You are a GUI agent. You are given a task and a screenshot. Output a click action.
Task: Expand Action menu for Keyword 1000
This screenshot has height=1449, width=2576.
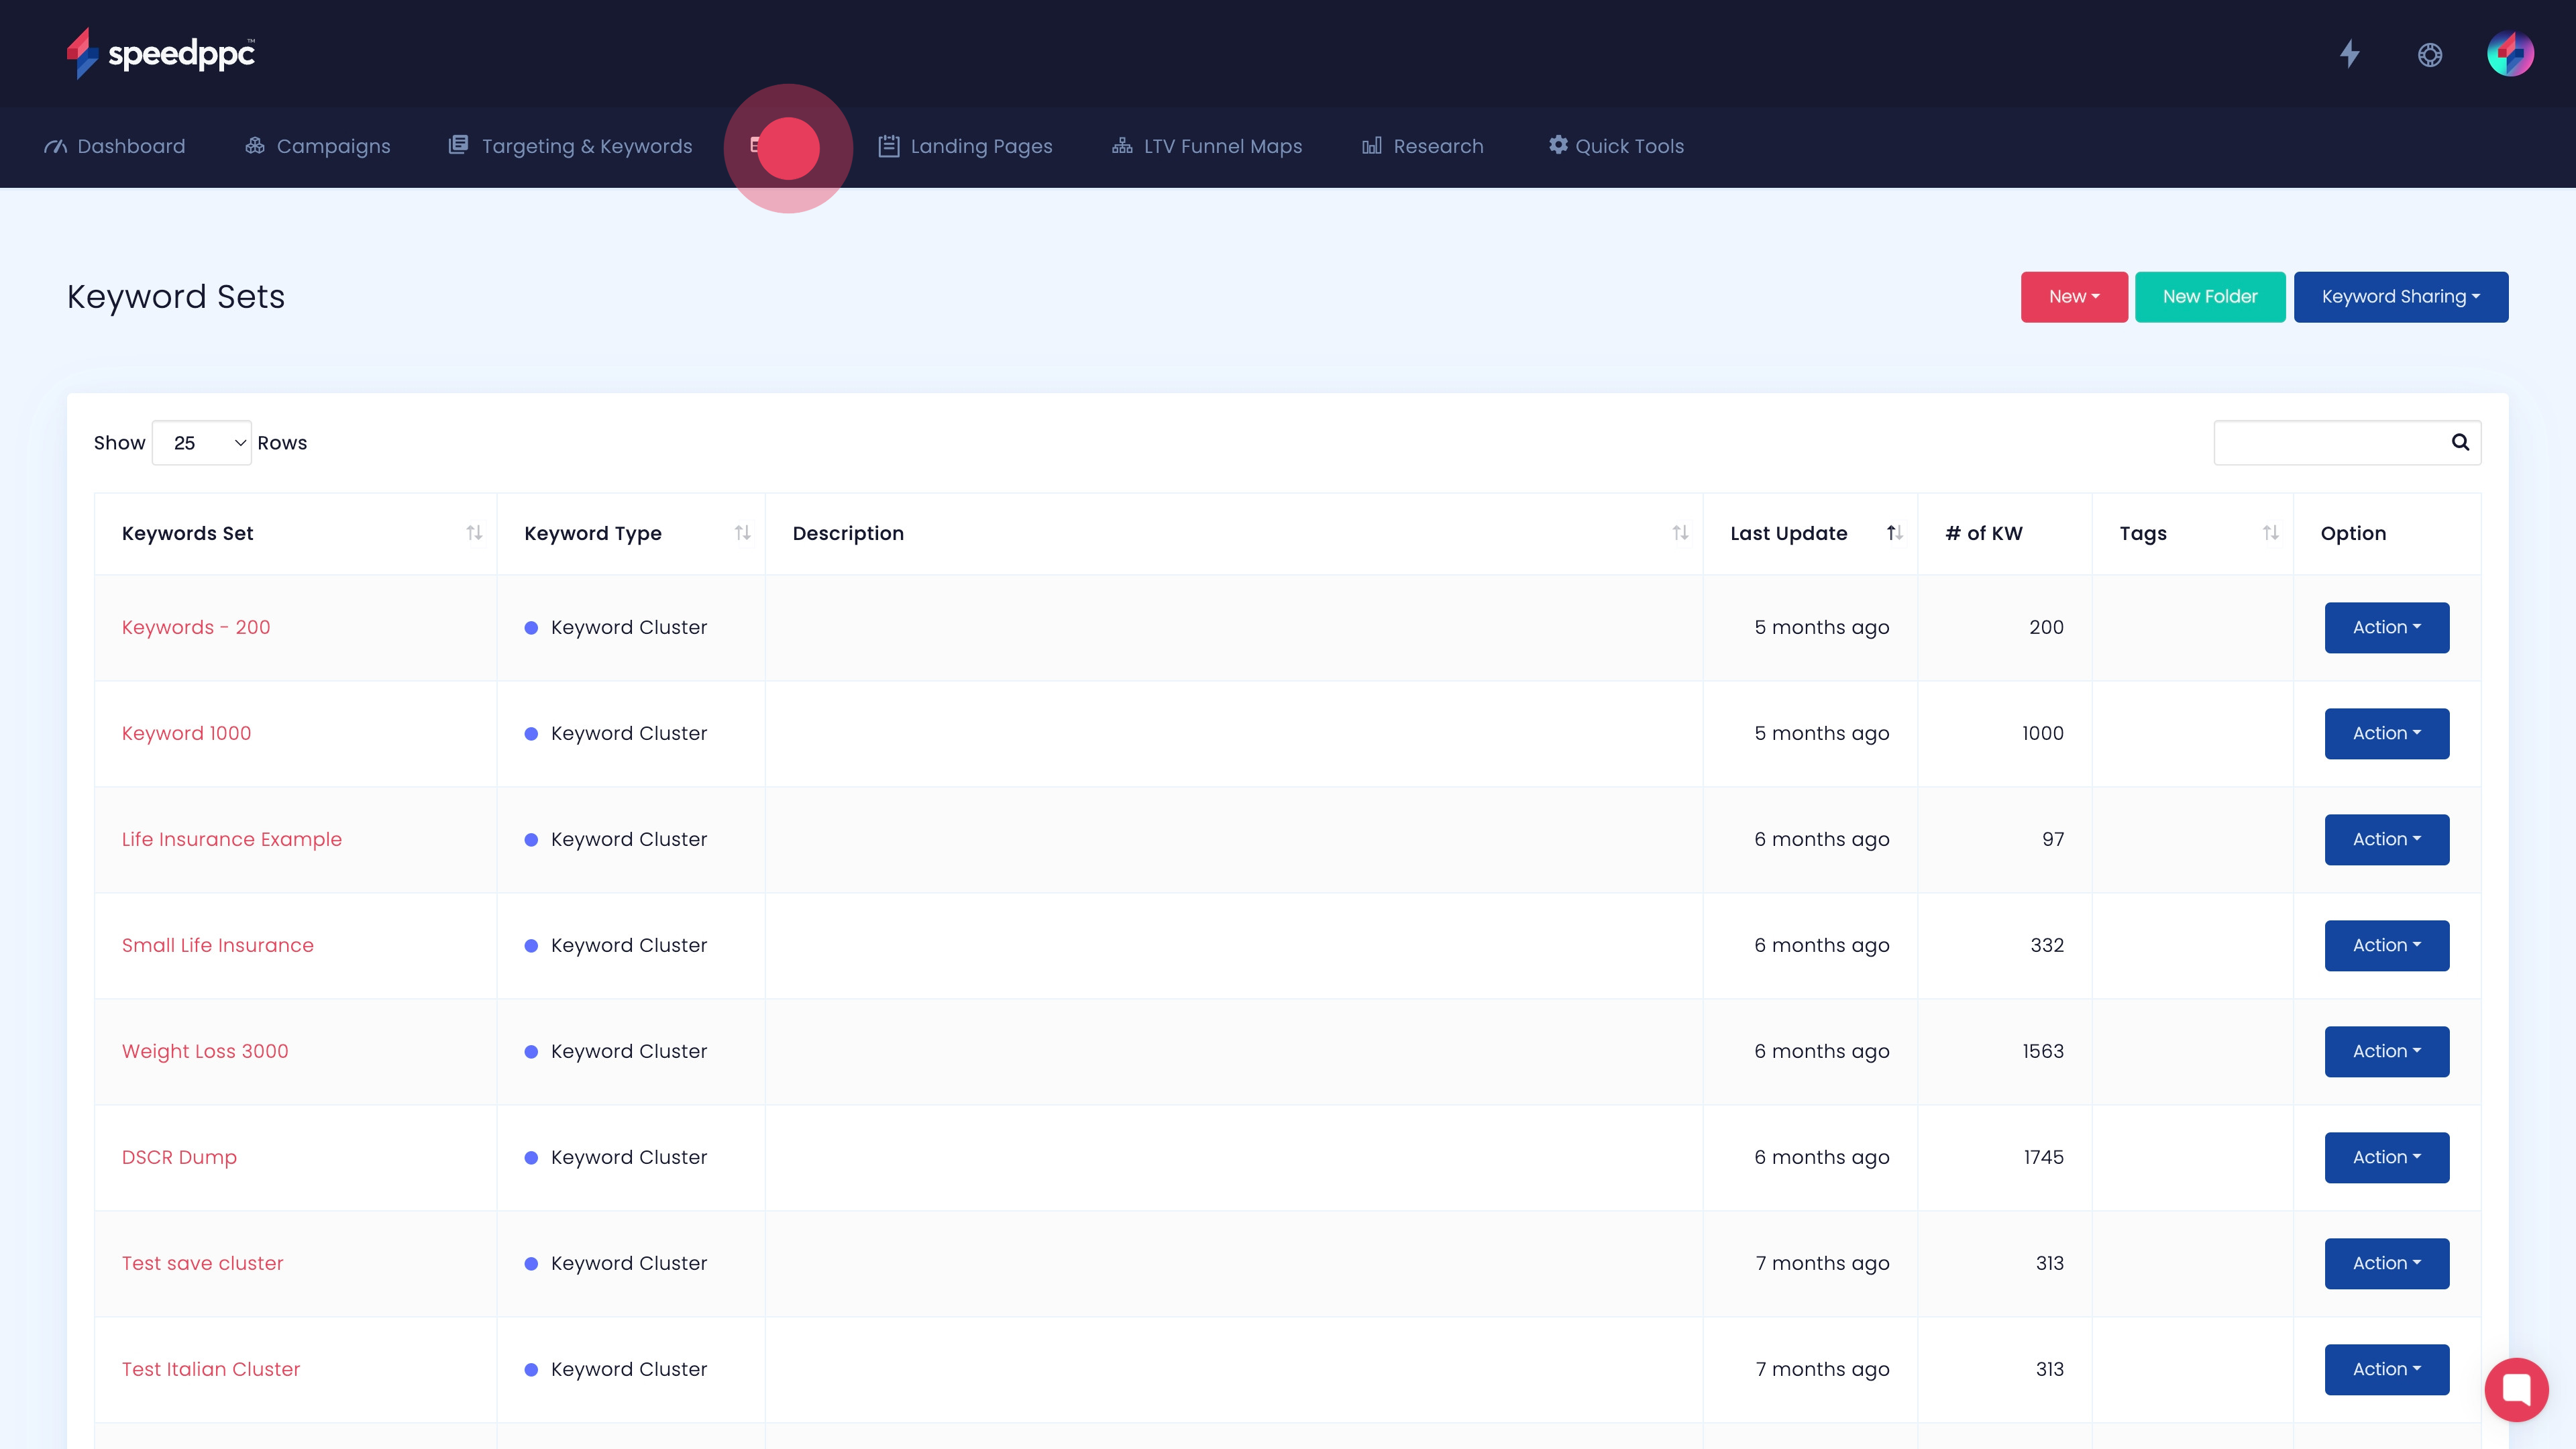pos(2386,734)
